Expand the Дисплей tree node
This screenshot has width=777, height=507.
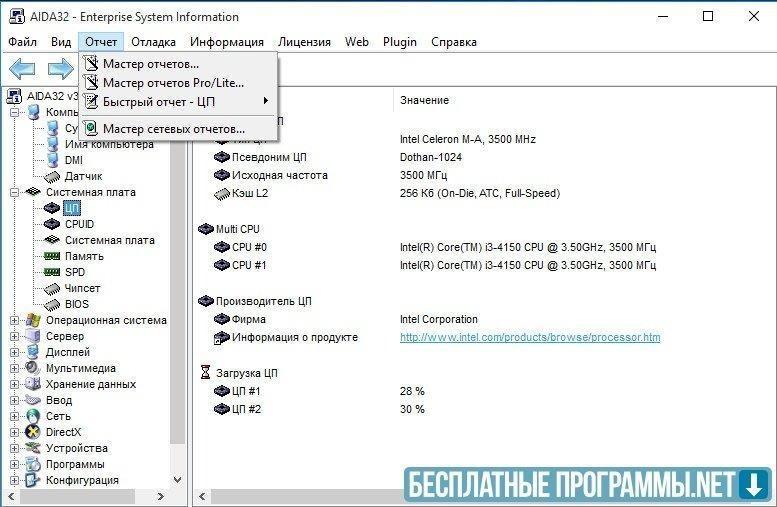[14, 352]
